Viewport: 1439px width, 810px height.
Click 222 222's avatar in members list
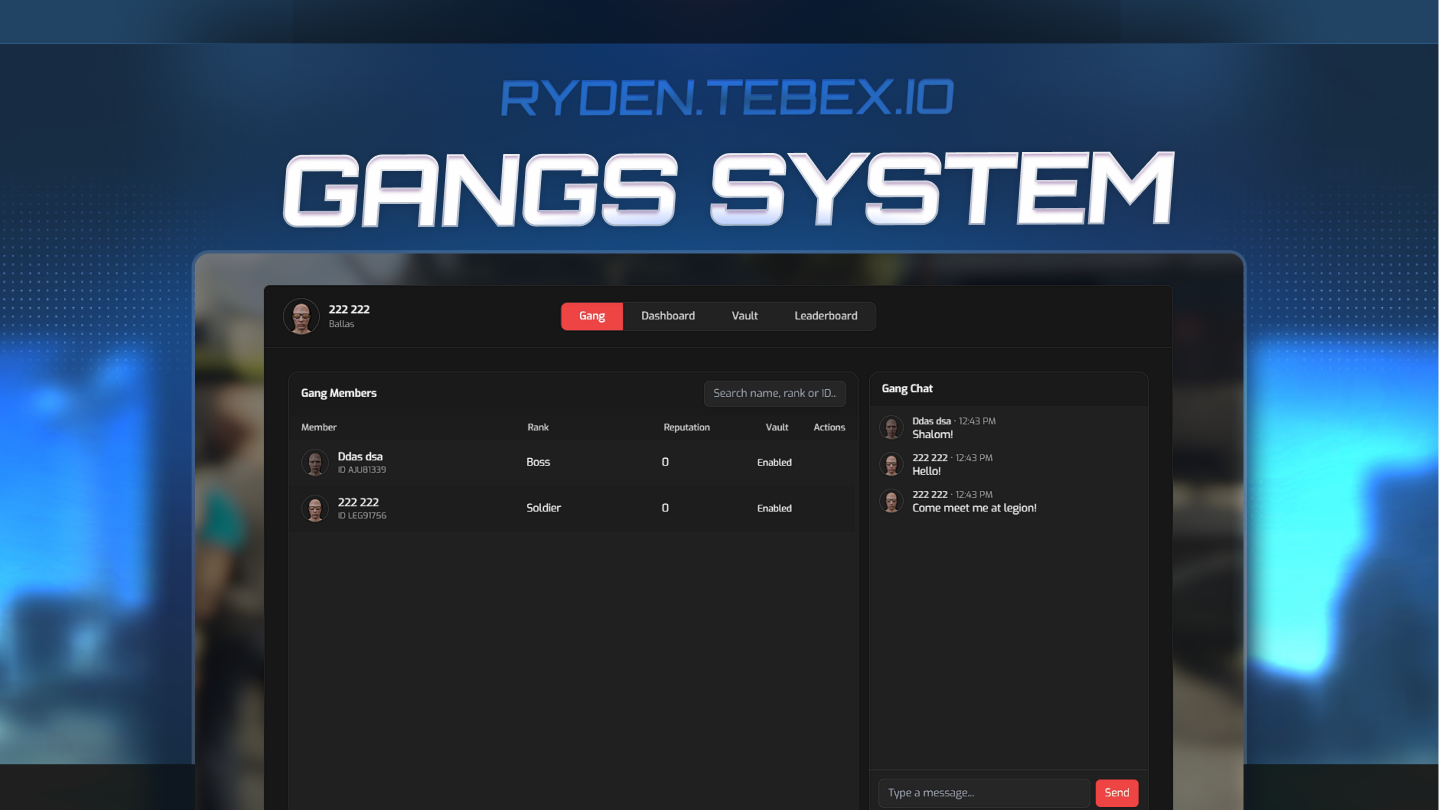coord(315,509)
